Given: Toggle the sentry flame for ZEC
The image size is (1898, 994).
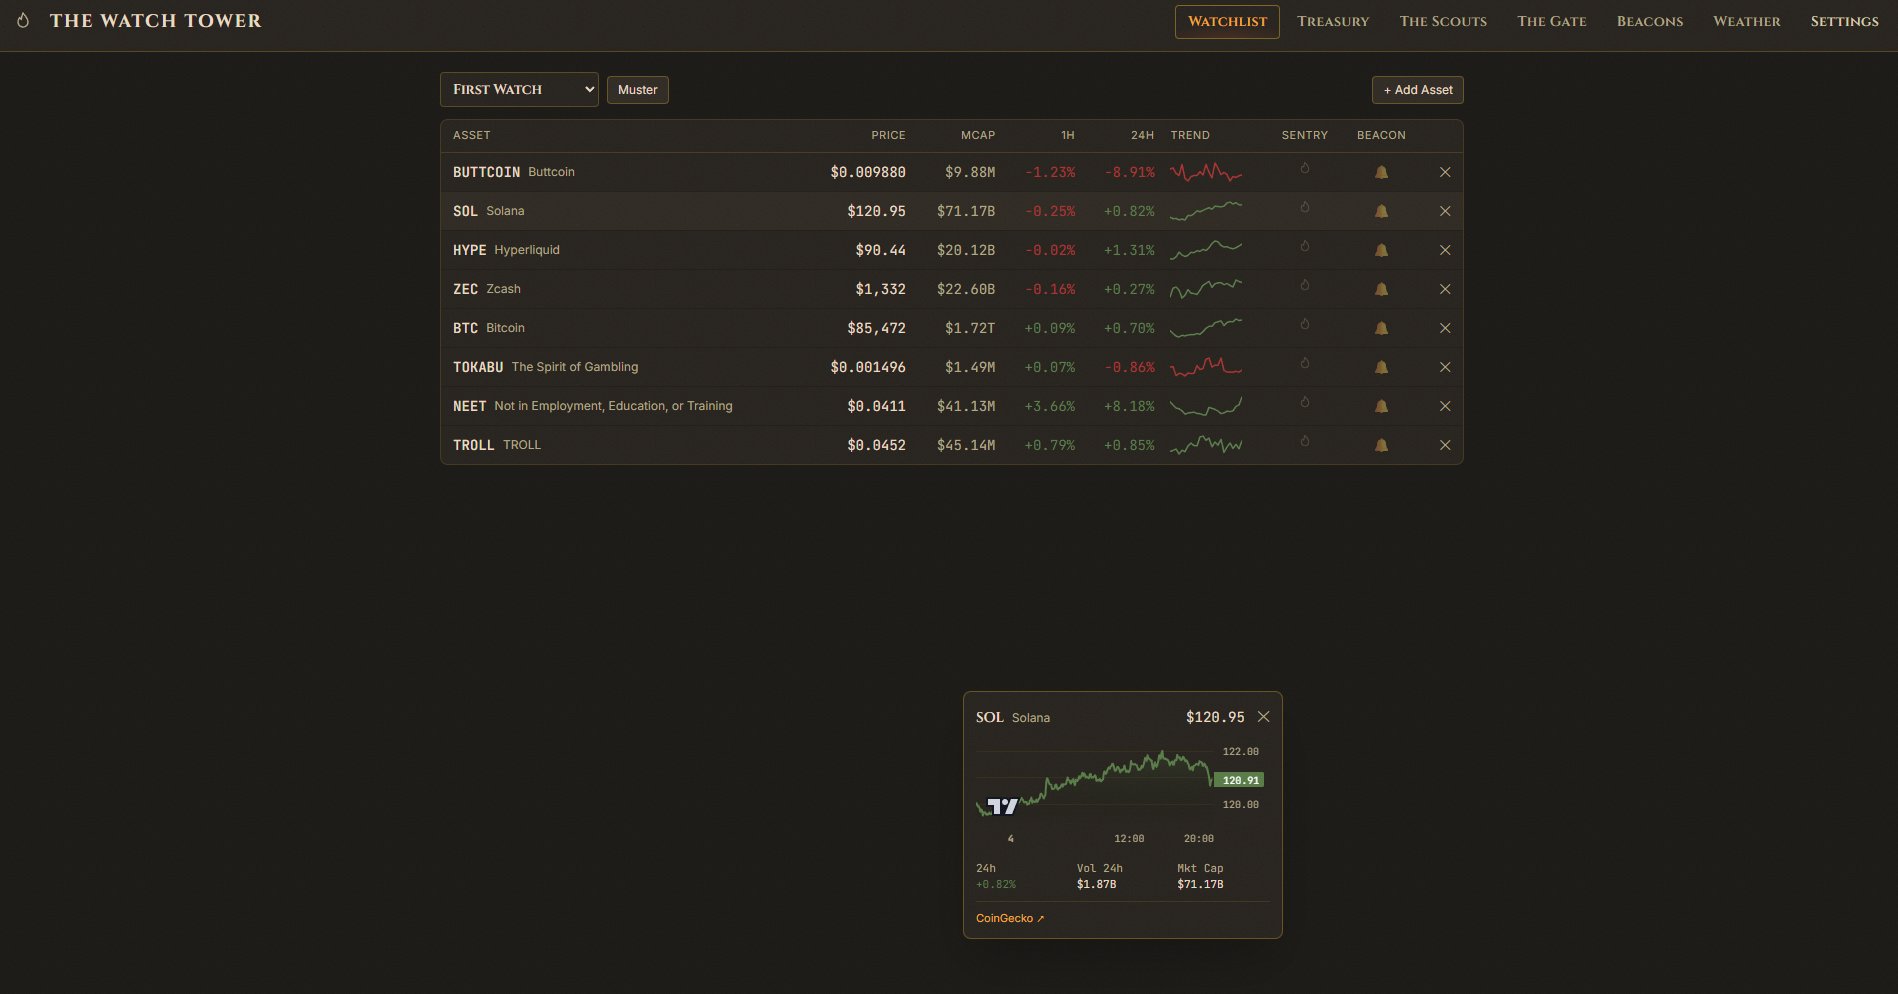Looking at the screenshot, I should pos(1305,286).
